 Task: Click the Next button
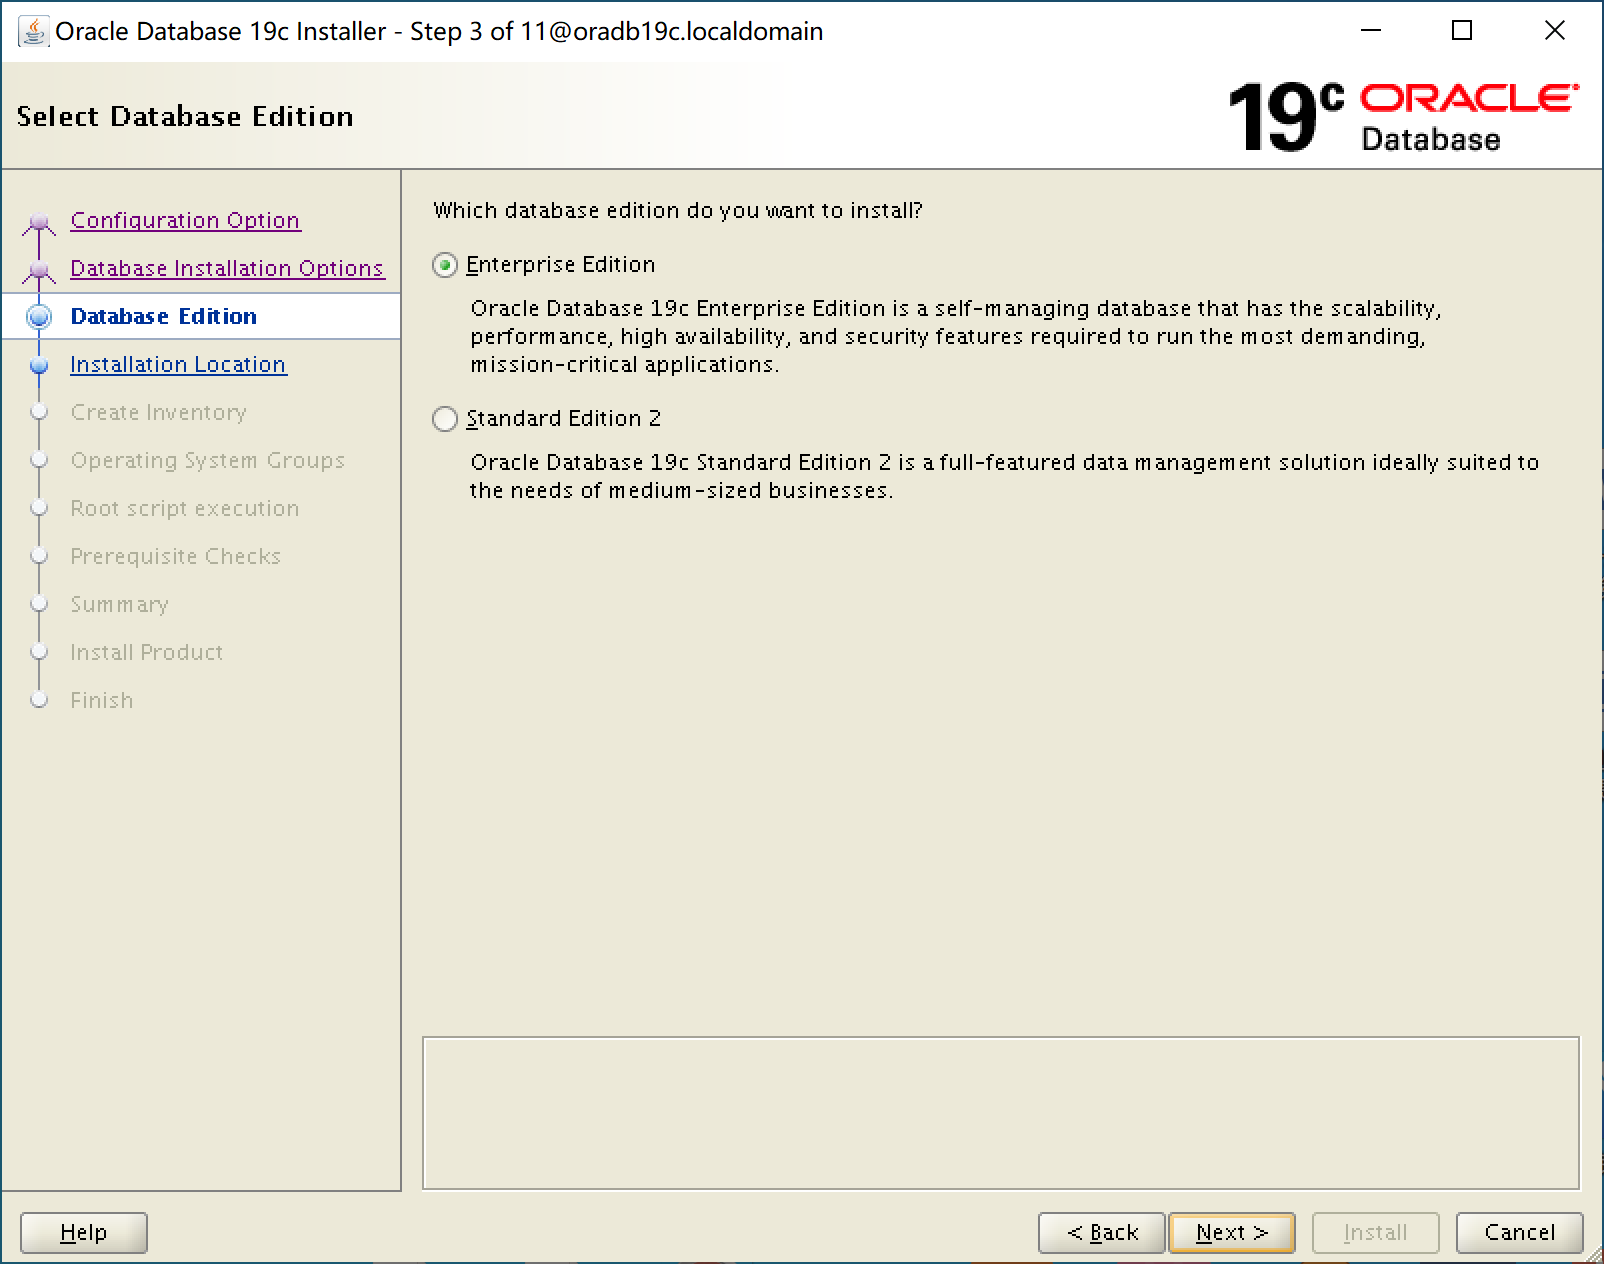(1232, 1232)
